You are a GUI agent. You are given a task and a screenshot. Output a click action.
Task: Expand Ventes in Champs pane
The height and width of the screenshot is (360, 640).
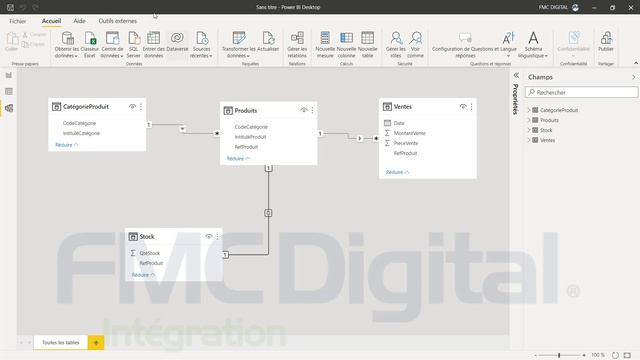point(529,140)
